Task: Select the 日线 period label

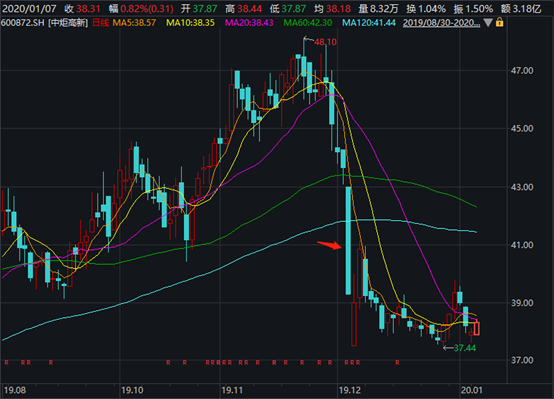Action: pyautogui.click(x=100, y=23)
